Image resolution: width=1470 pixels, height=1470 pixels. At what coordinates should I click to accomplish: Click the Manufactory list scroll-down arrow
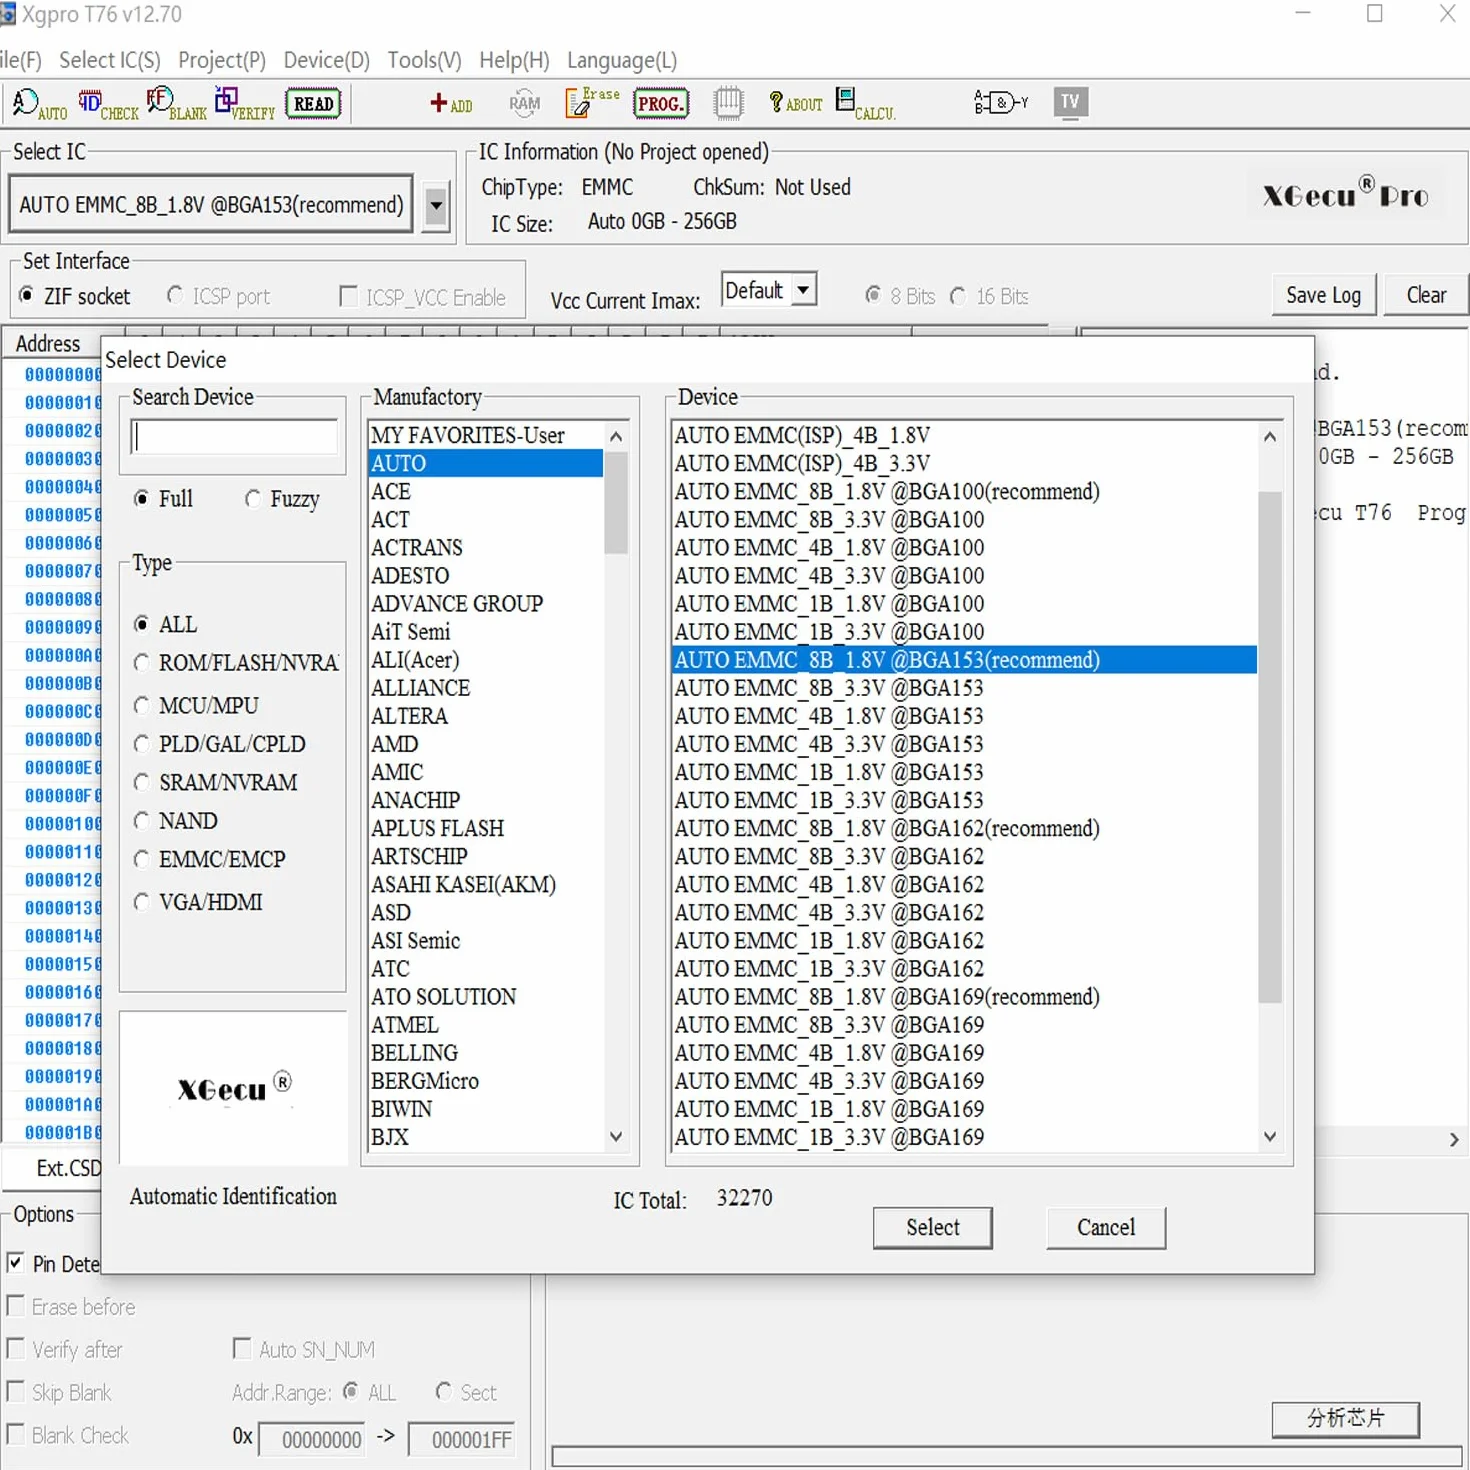616,1137
